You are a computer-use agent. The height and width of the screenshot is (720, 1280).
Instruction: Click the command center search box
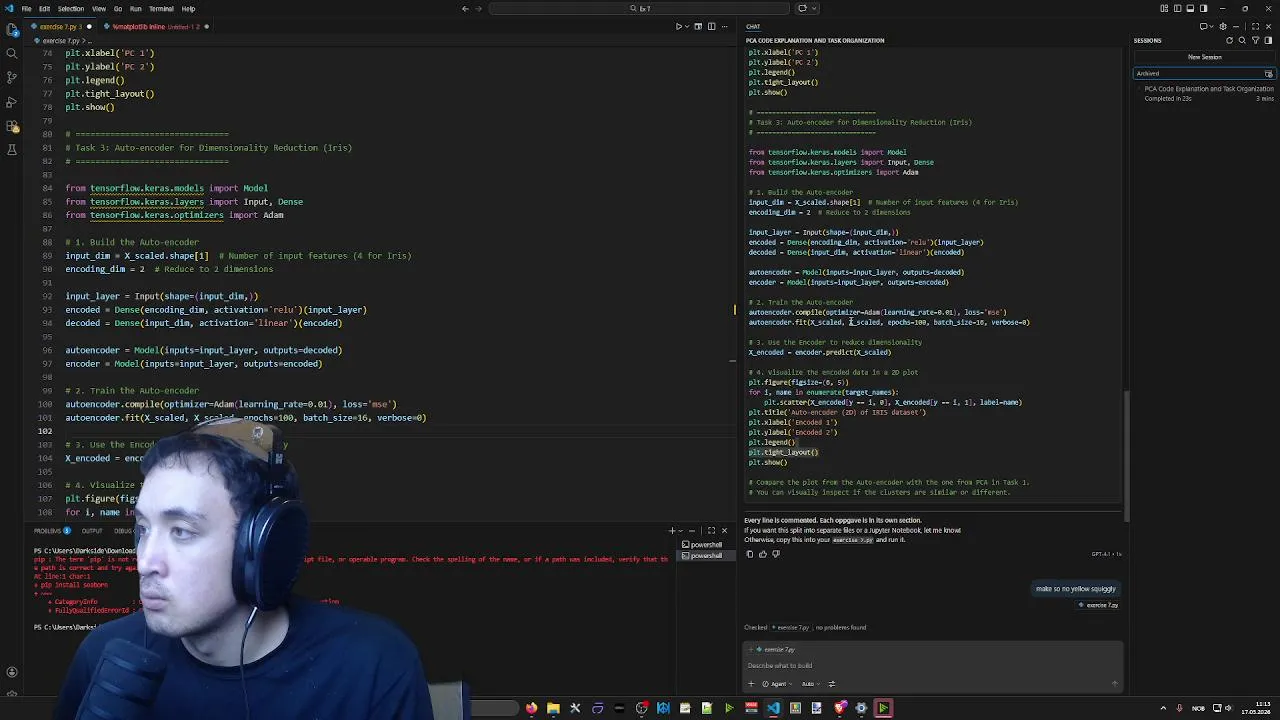pos(640,8)
